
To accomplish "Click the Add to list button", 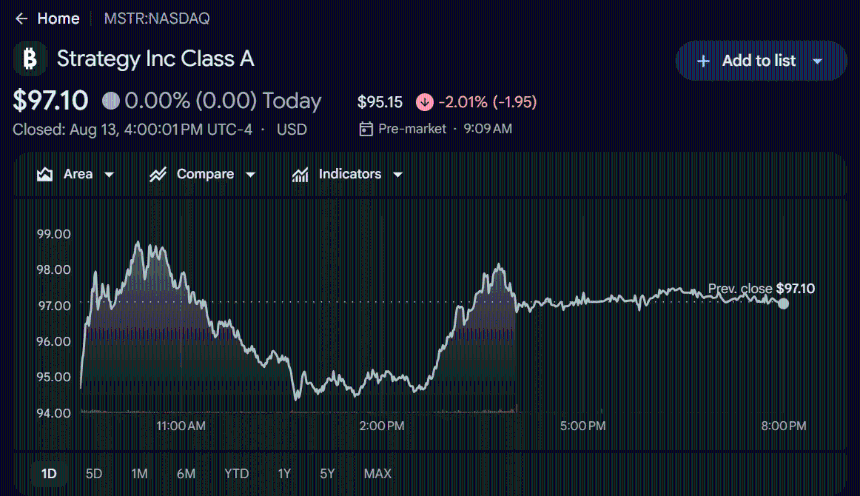I will pyautogui.click(x=761, y=61).
